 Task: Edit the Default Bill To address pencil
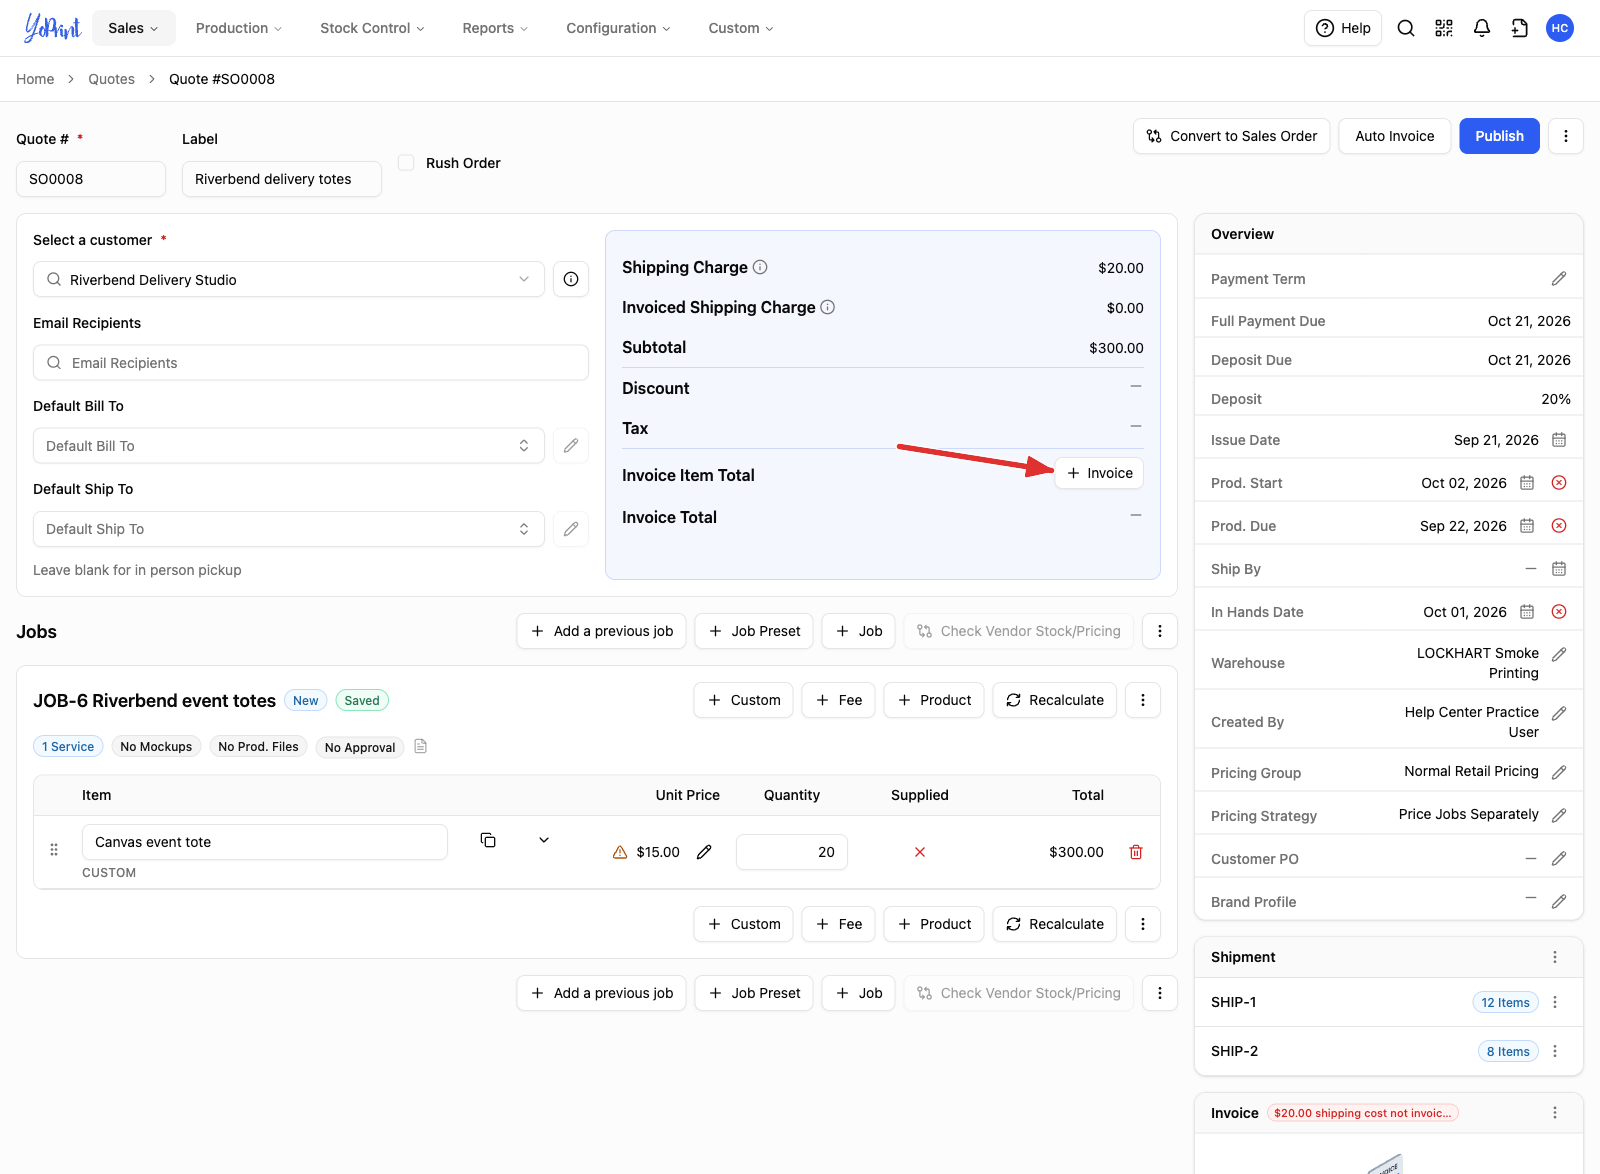pyautogui.click(x=571, y=446)
